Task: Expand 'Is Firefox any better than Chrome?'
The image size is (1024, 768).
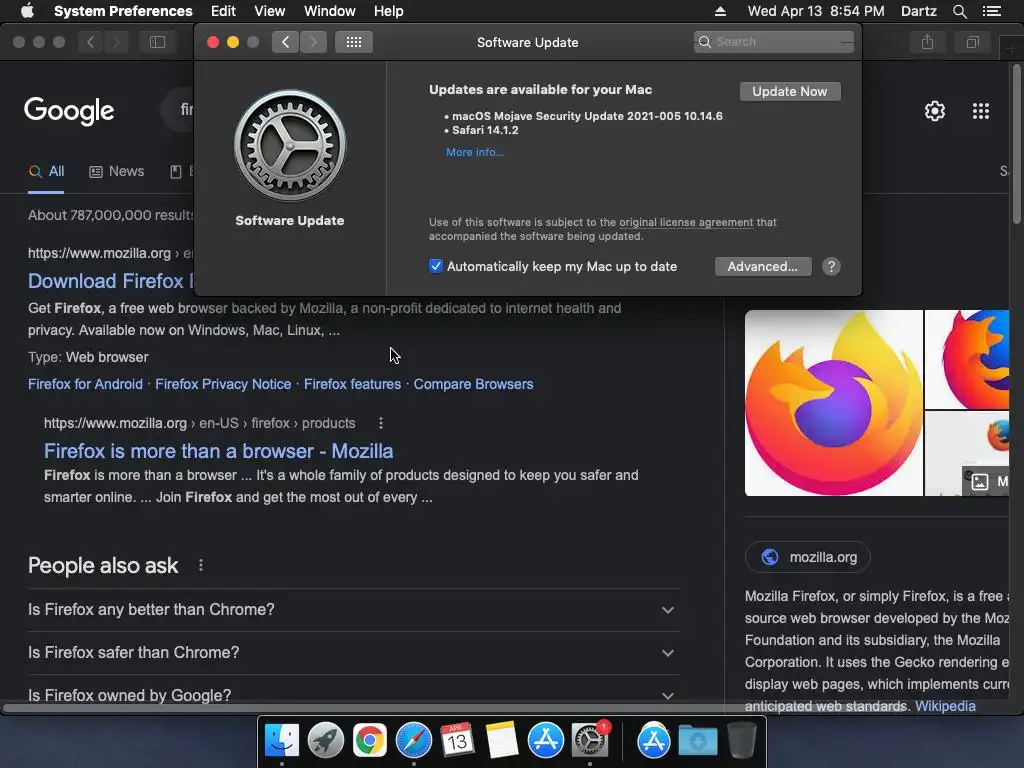Action: click(x=353, y=609)
